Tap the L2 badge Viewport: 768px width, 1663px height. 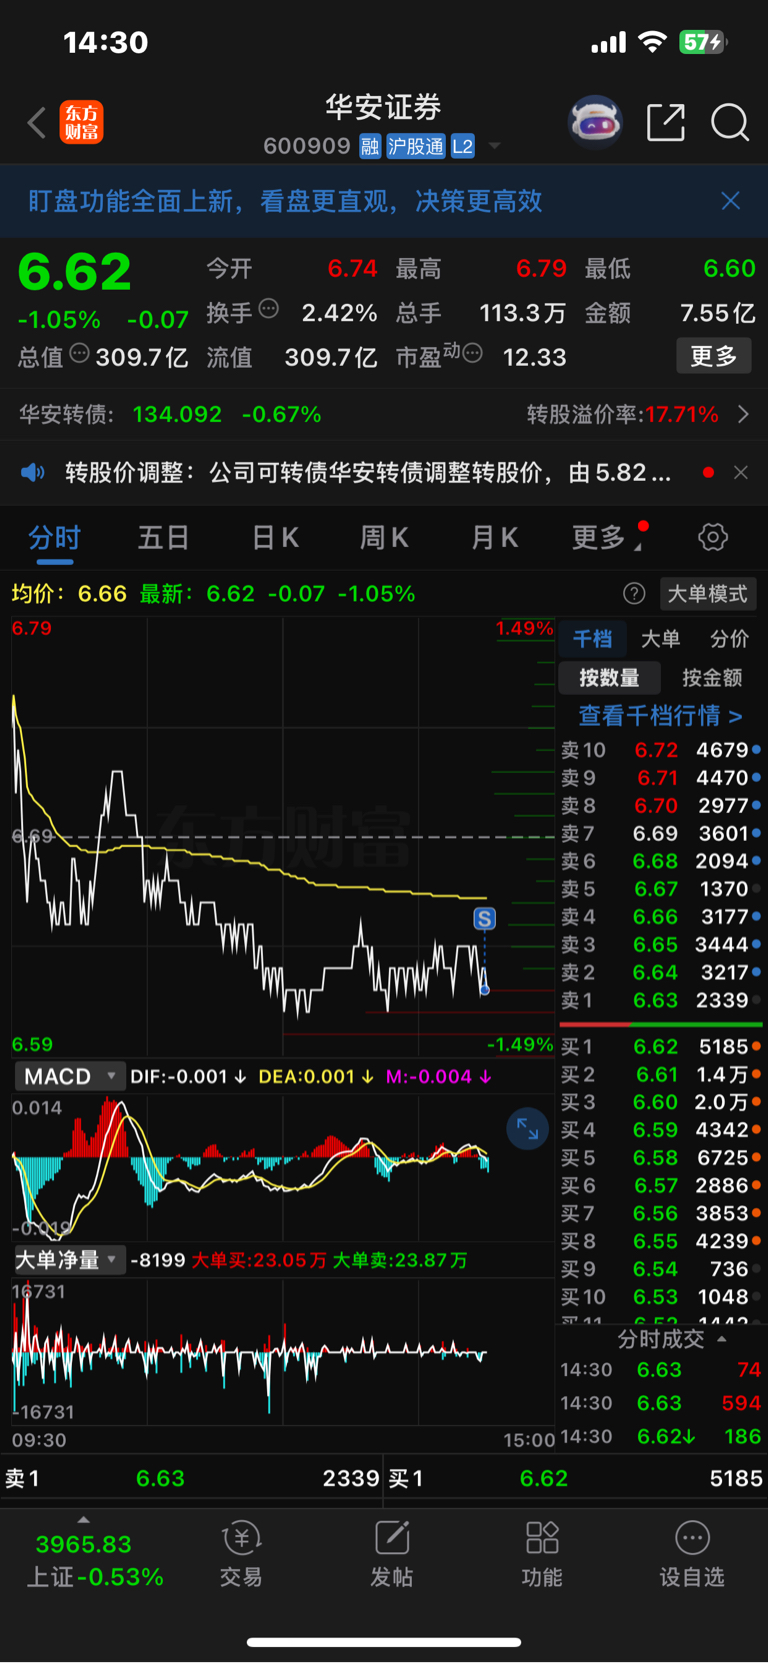pos(462,146)
